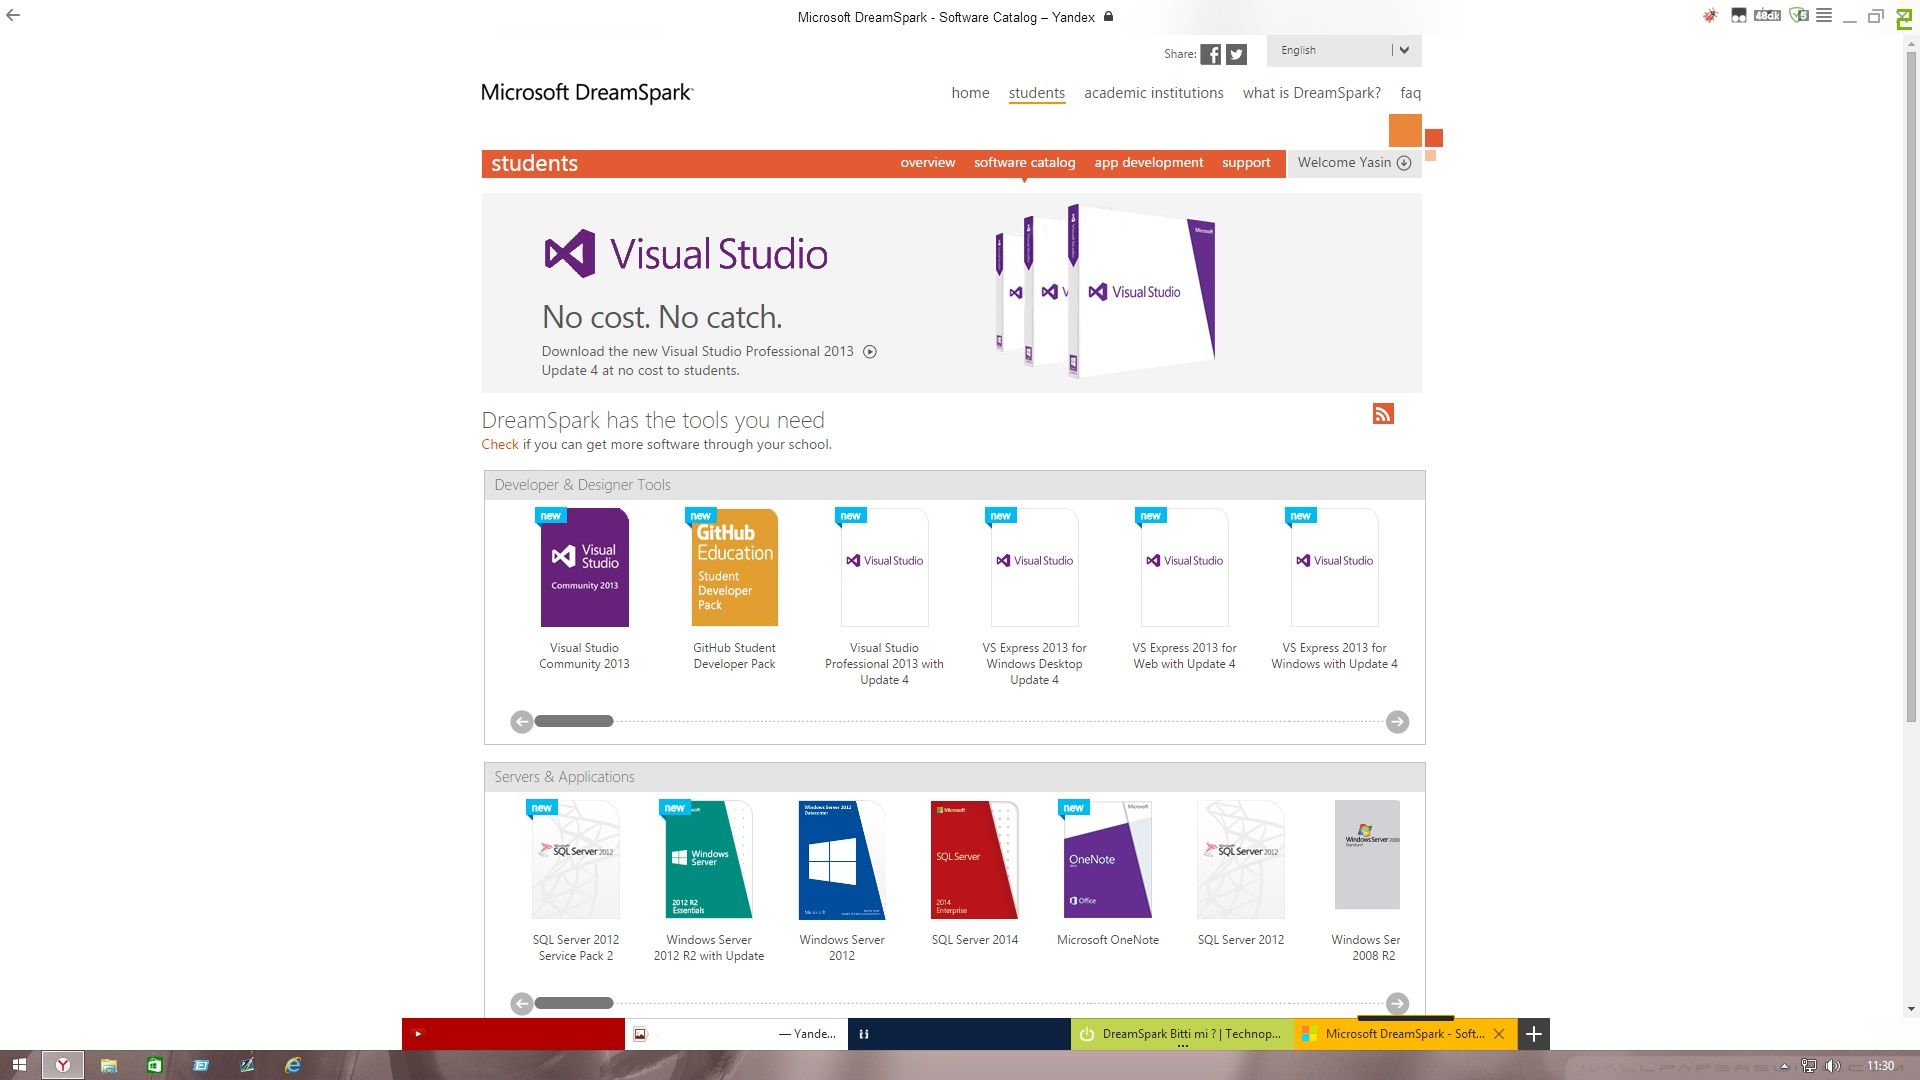Expand the English language dropdown
1920x1080 pixels.
[1403, 50]
